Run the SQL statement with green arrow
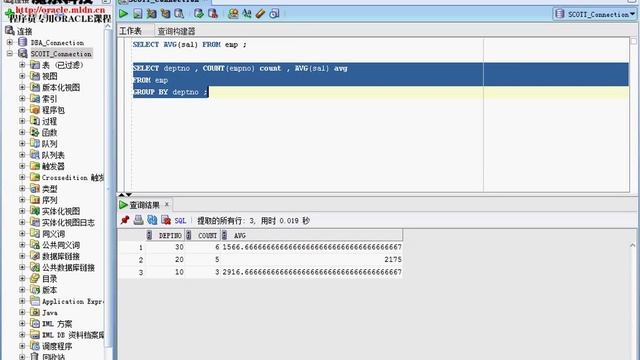 [123, 14]
